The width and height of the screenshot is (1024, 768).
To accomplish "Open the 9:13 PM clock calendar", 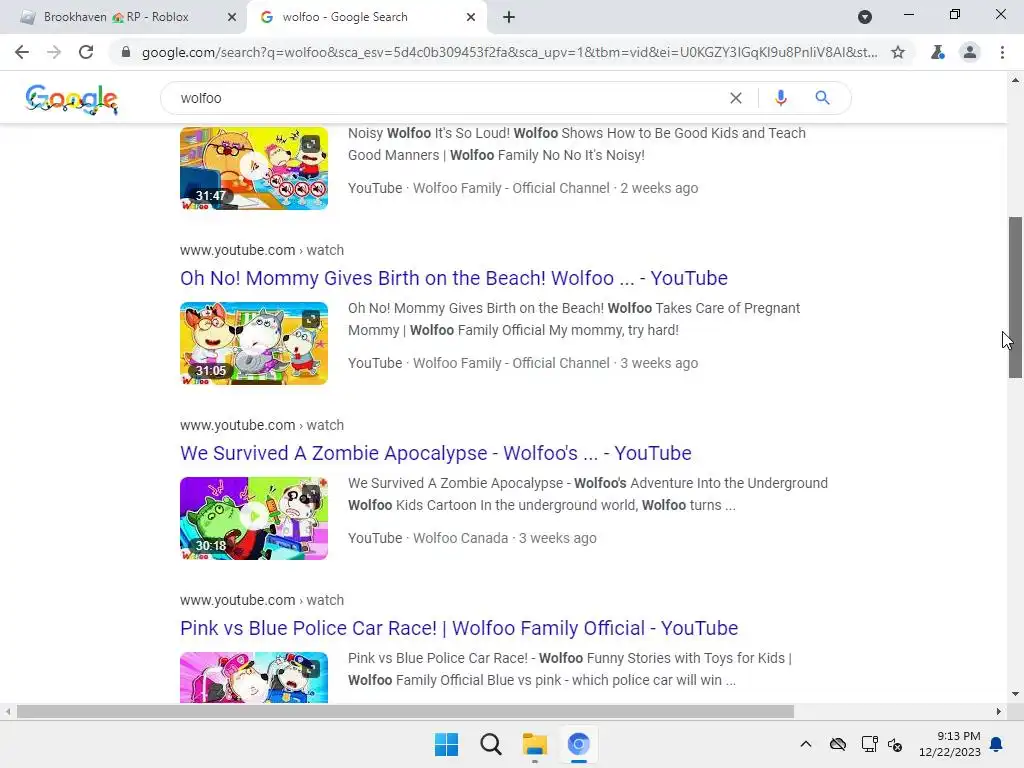I will coord(950,744).
